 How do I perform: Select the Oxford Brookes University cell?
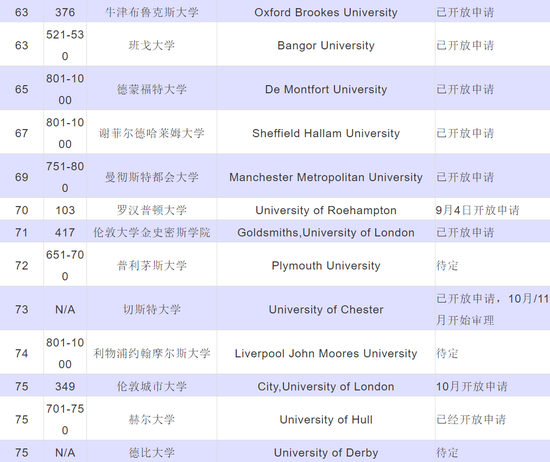(326, 12)
